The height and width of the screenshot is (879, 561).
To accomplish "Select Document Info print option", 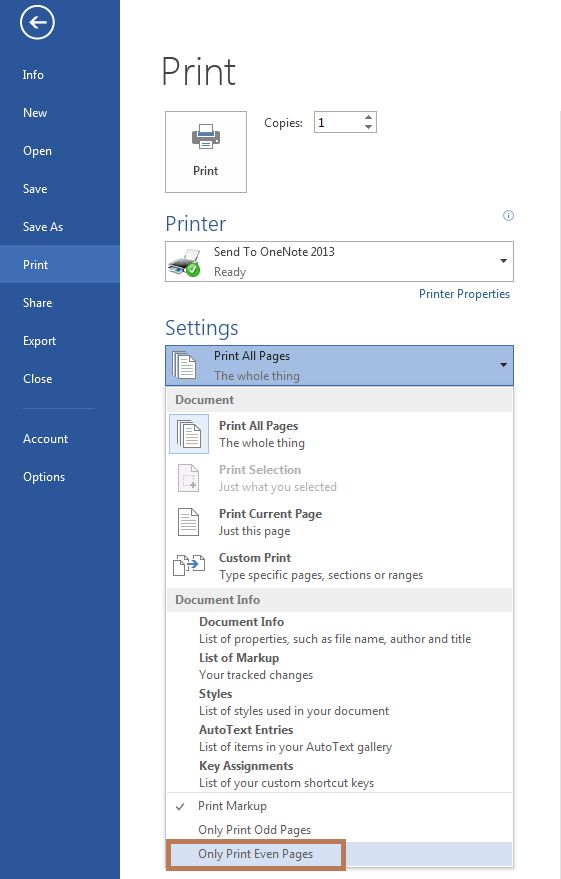I will pos(339,630).
